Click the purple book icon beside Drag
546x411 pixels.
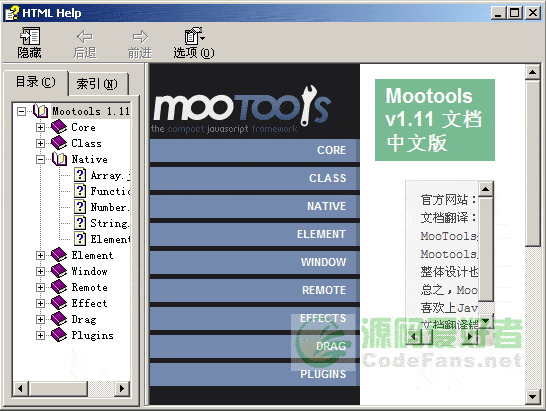59,319
